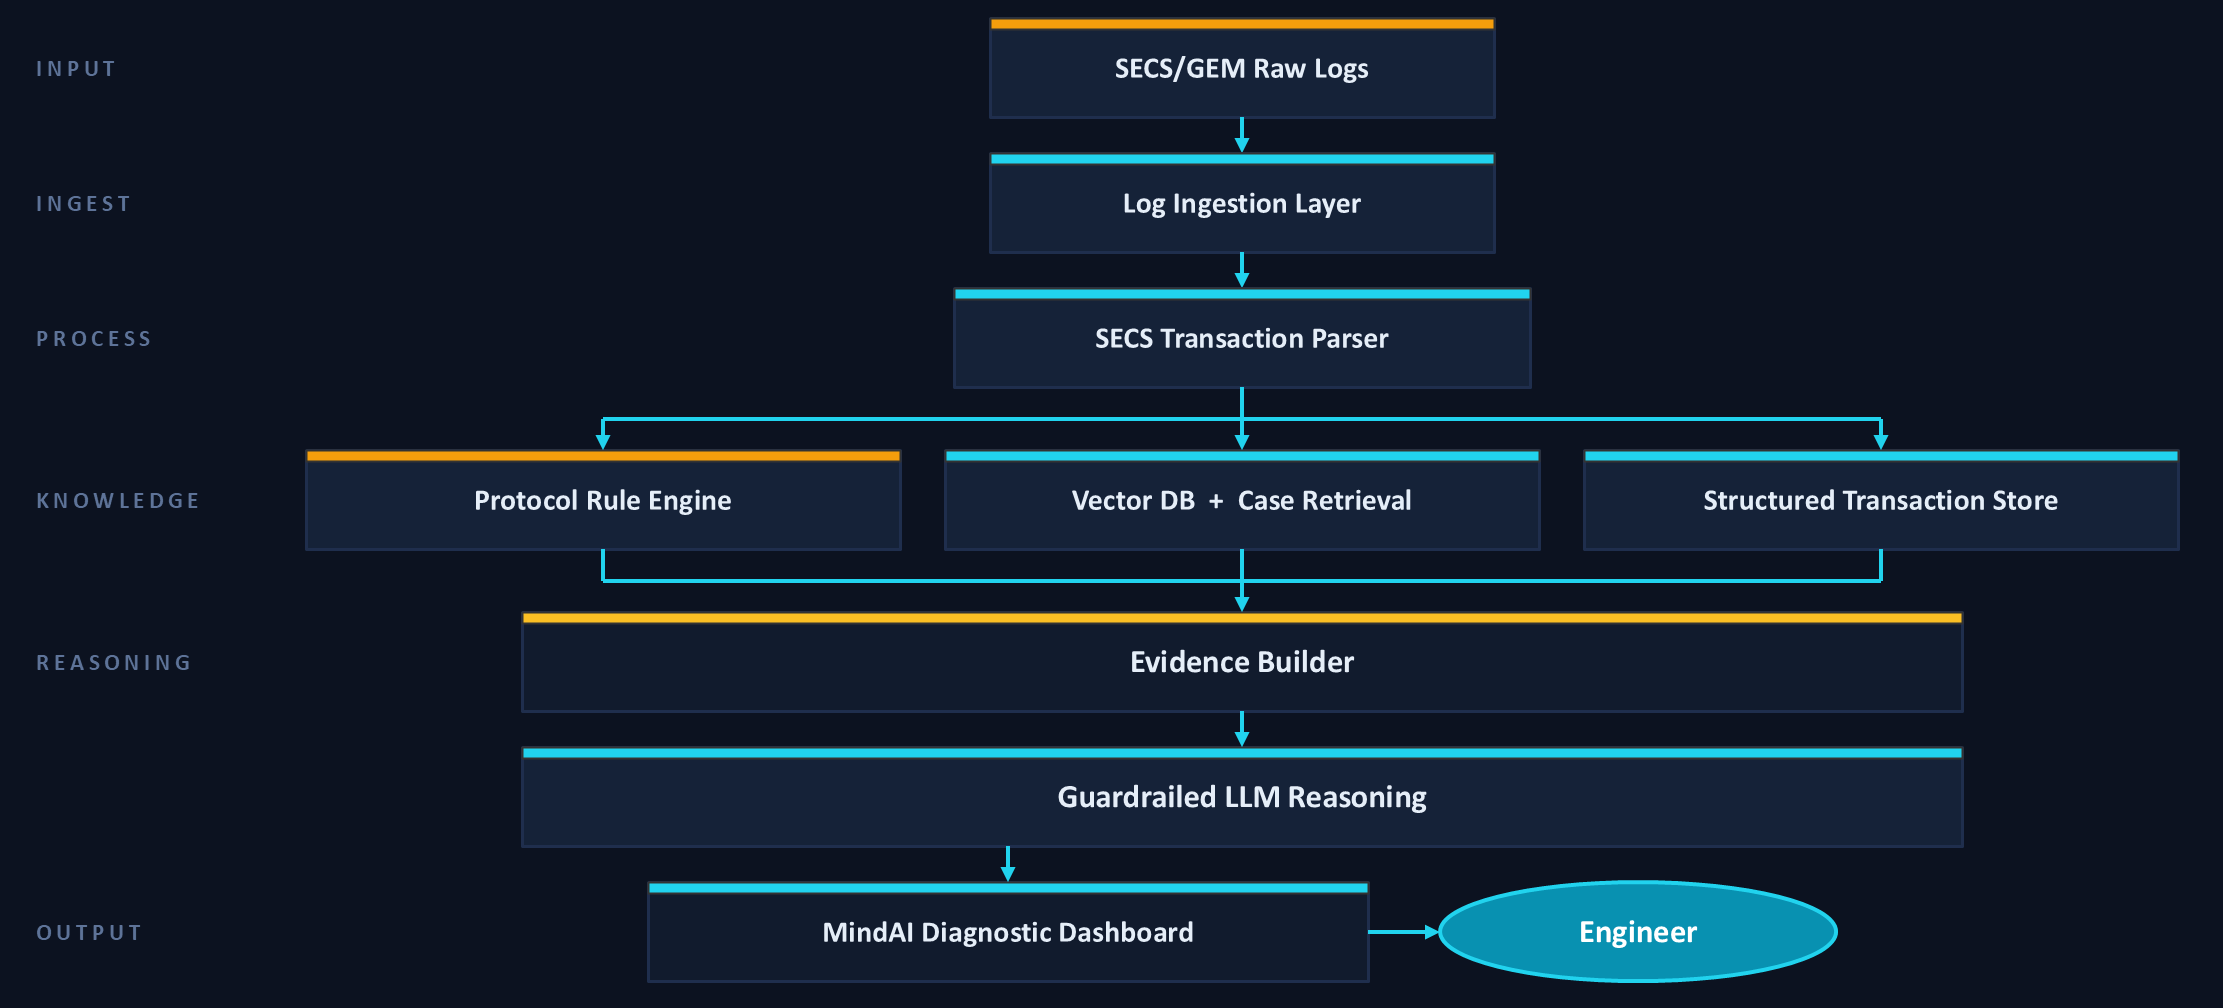
Task: Select the SECS Transaction Parser node
Action: pyautogui.click(x=1242, y=338)
